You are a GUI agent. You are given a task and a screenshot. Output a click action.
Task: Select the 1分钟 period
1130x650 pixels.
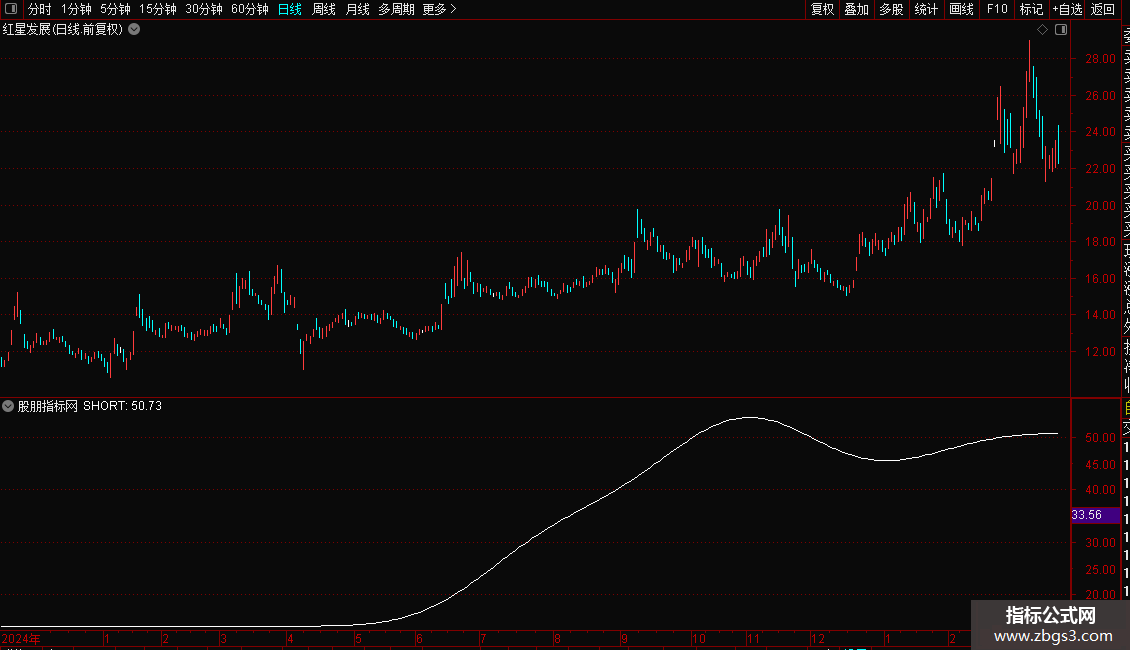(76, 9)
